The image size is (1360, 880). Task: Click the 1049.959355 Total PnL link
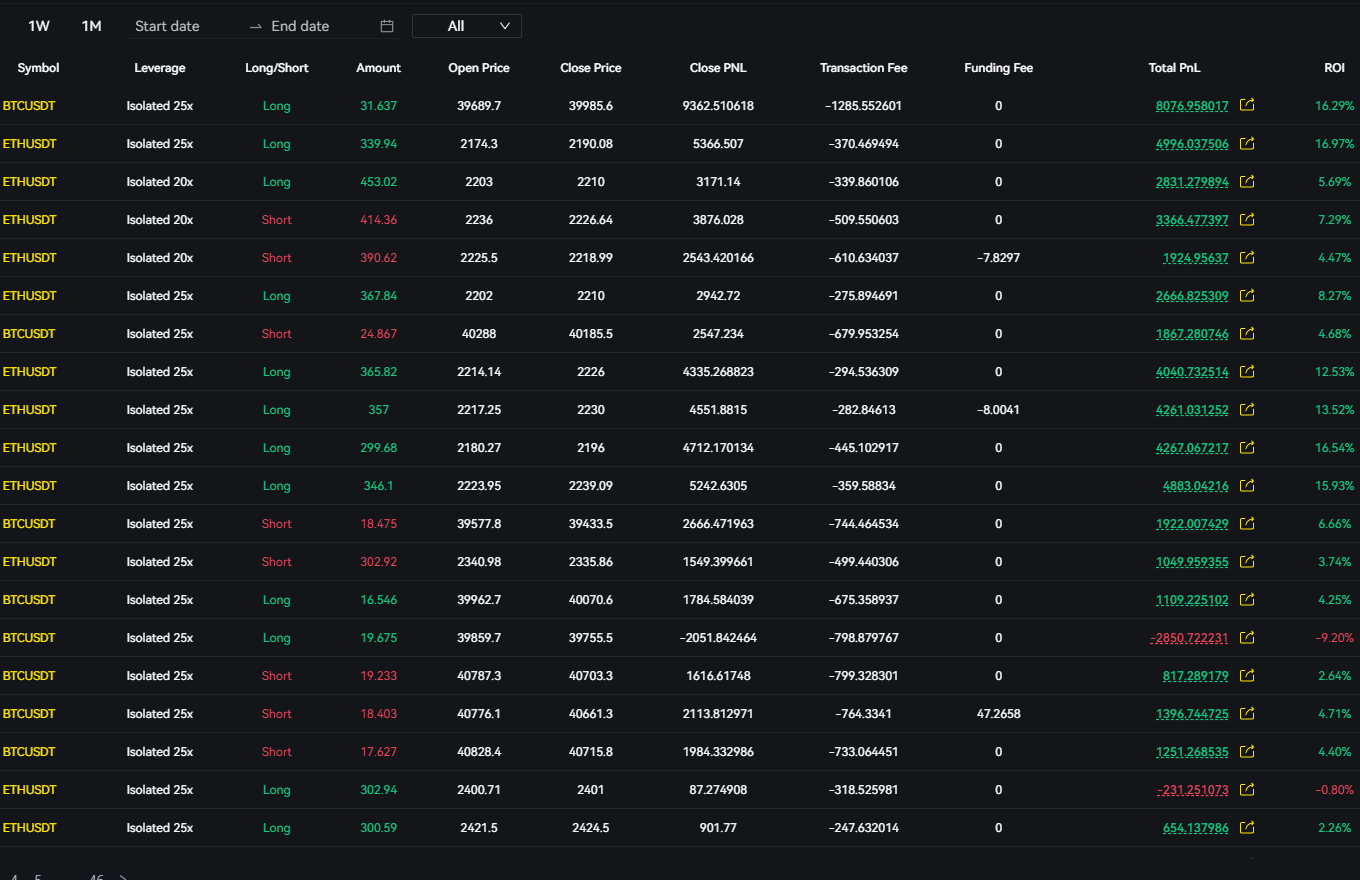[x=1192, y=561]
